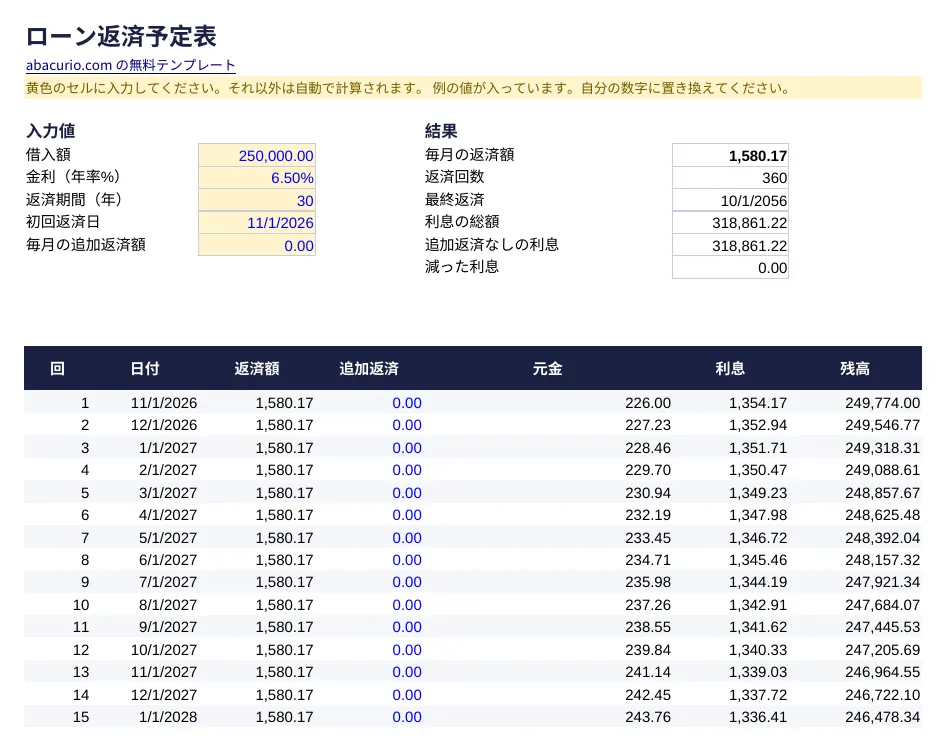Select the 返済期間 input cell showing 30
Screen dimensions: 946x751
pyautogui.click(x=257, y=200)
